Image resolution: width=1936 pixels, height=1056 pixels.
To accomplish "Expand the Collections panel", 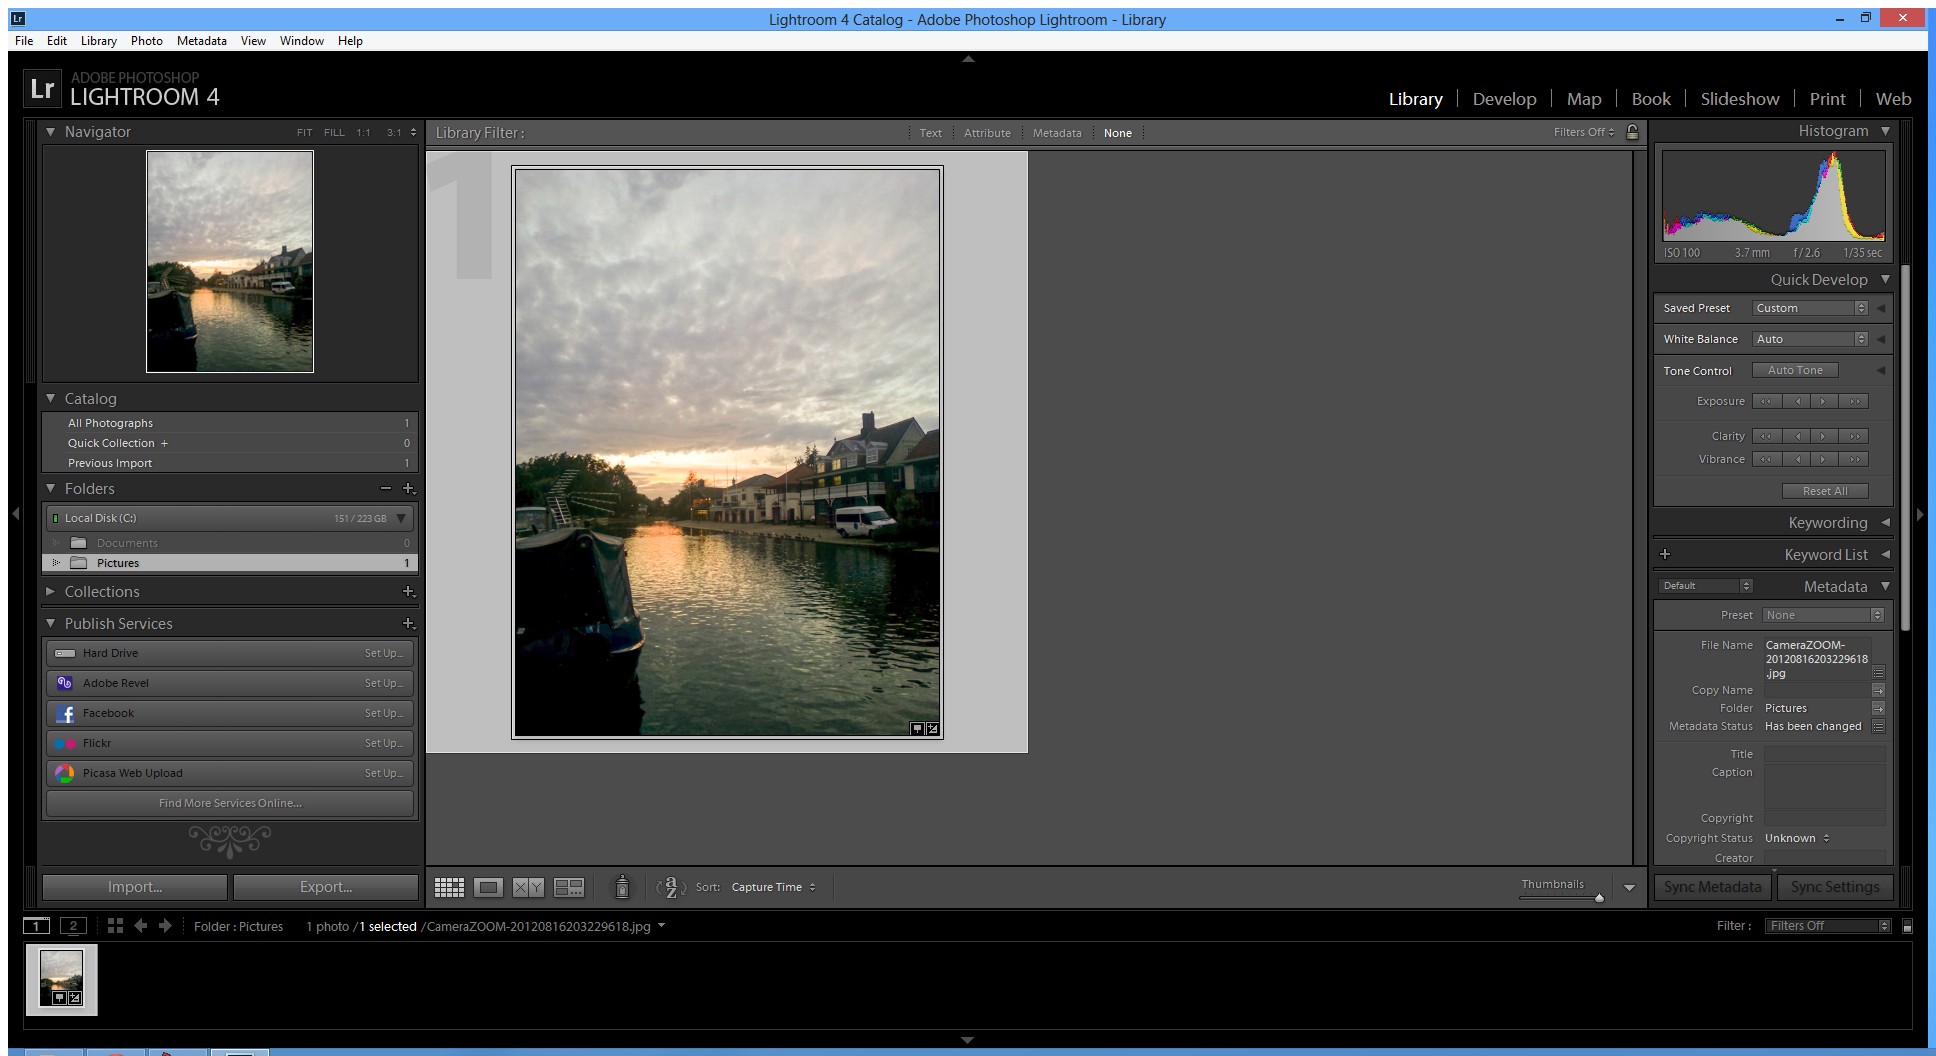I will 51,591.
